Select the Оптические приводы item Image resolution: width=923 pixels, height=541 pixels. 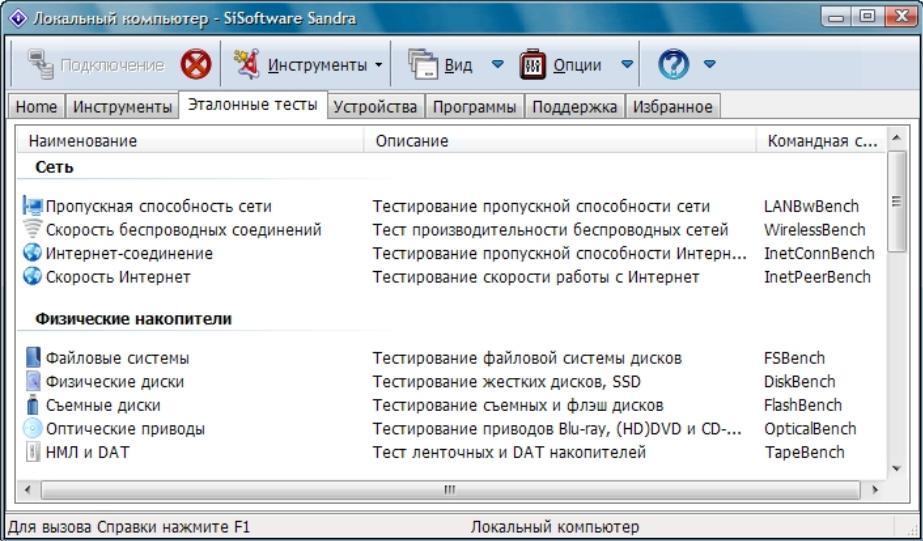click(x=125, y=429)
